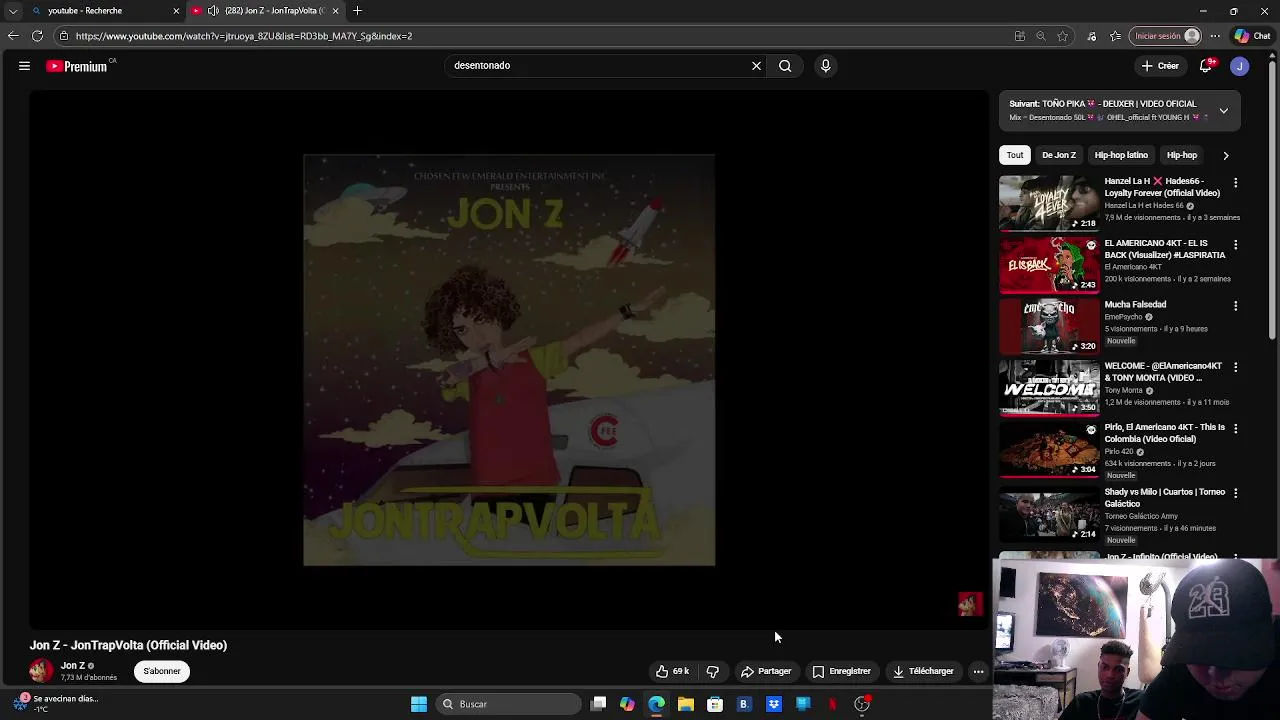The image size is (1280, 720).
Task: Open Jon Z channel name link
Action: pyautogui.click(x=72, y=666)
